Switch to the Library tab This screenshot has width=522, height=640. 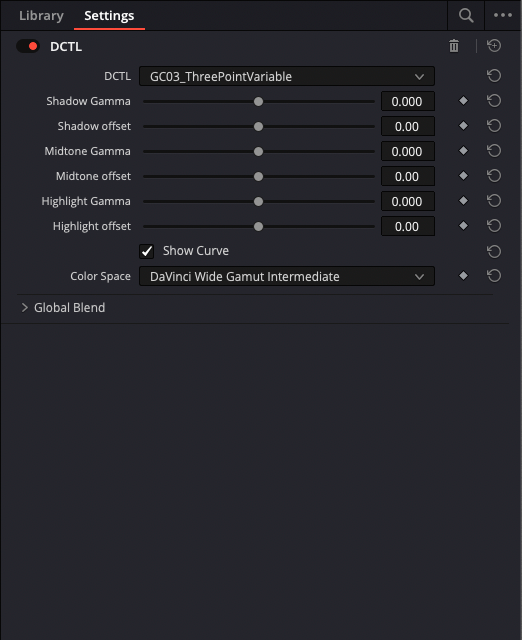pos(41,16)
